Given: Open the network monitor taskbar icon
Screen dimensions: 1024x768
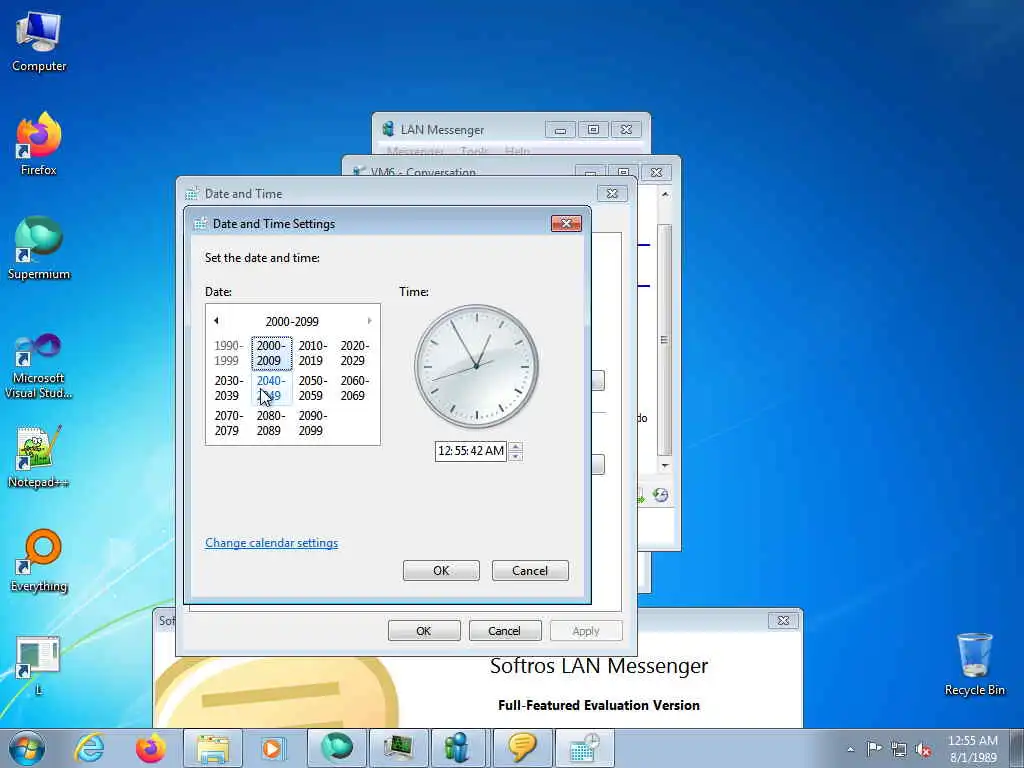Looking at the screenshot, I should coord(398,748).
